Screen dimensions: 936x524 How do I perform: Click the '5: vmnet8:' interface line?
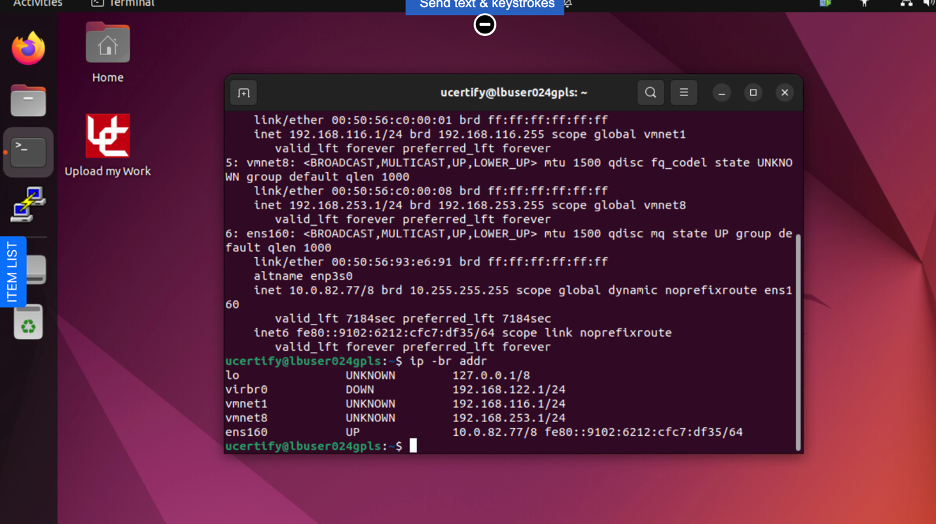click(x=509, y=169)
